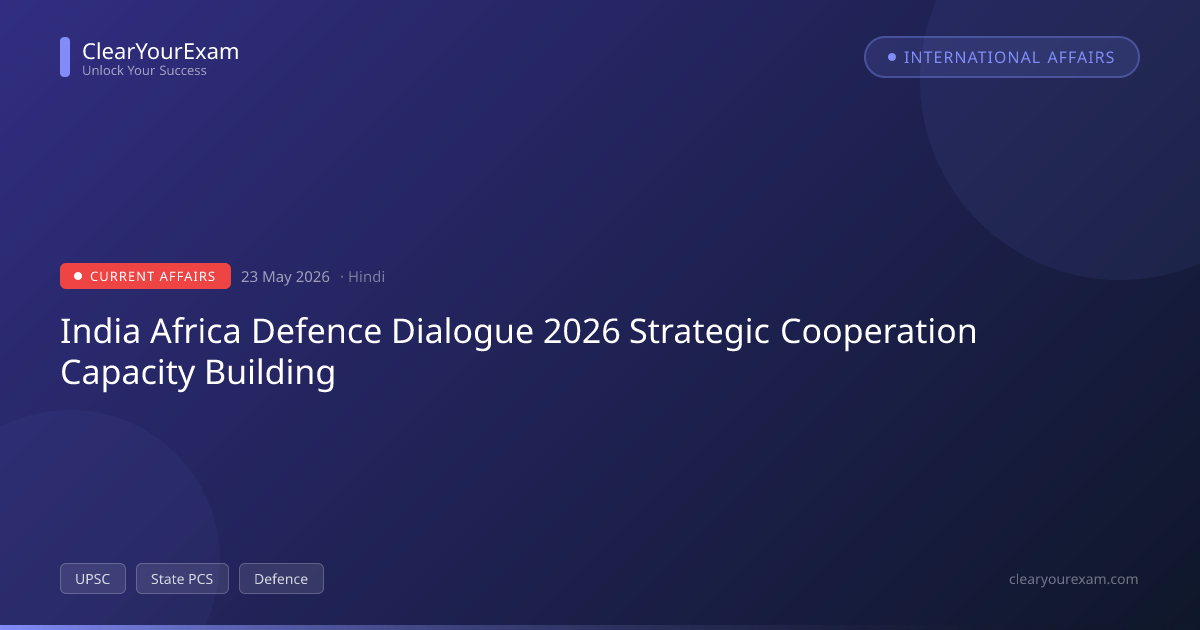Select the dot inside the International Affairs pill
Viewport: 1200px width, 630px height.
(892, 57)
